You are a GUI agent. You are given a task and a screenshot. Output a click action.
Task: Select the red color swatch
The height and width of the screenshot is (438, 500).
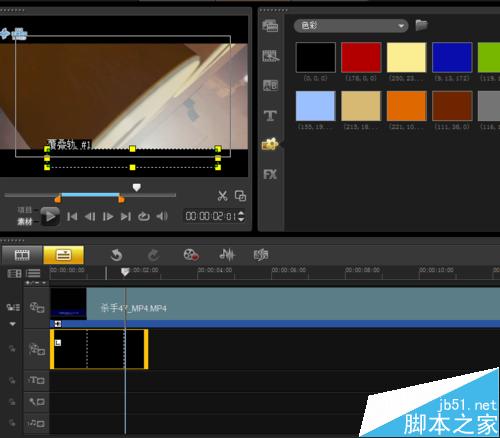pos(361,57)
